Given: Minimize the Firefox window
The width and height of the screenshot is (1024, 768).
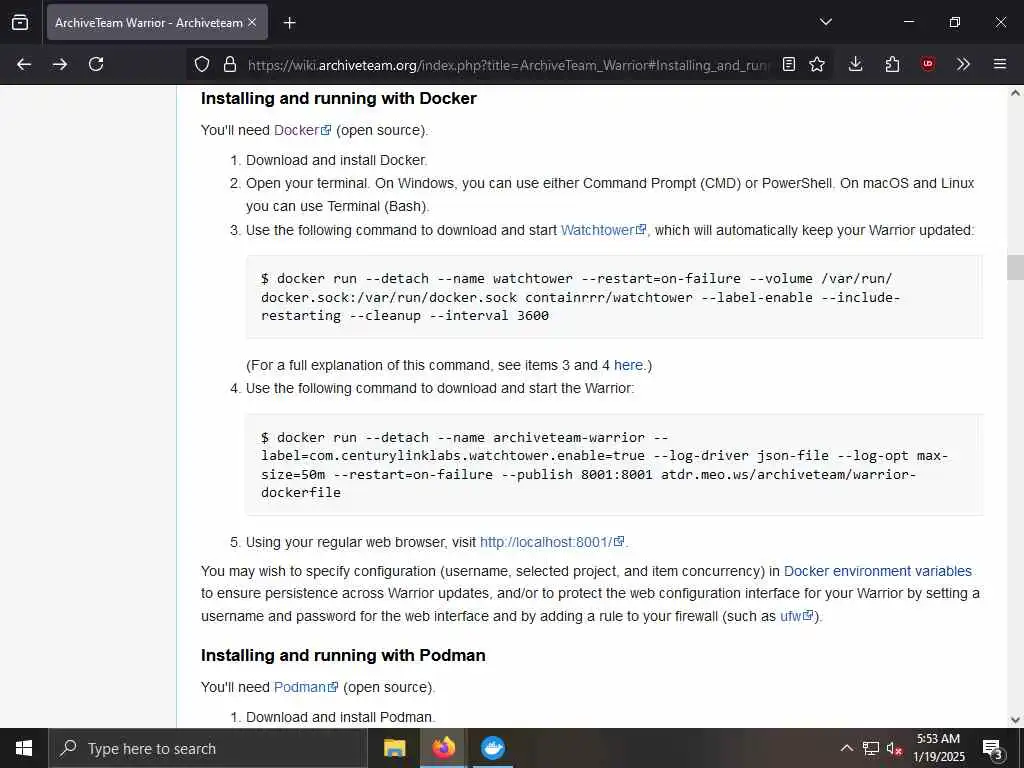Looking at the screenshot, I should tap(909, 22).
